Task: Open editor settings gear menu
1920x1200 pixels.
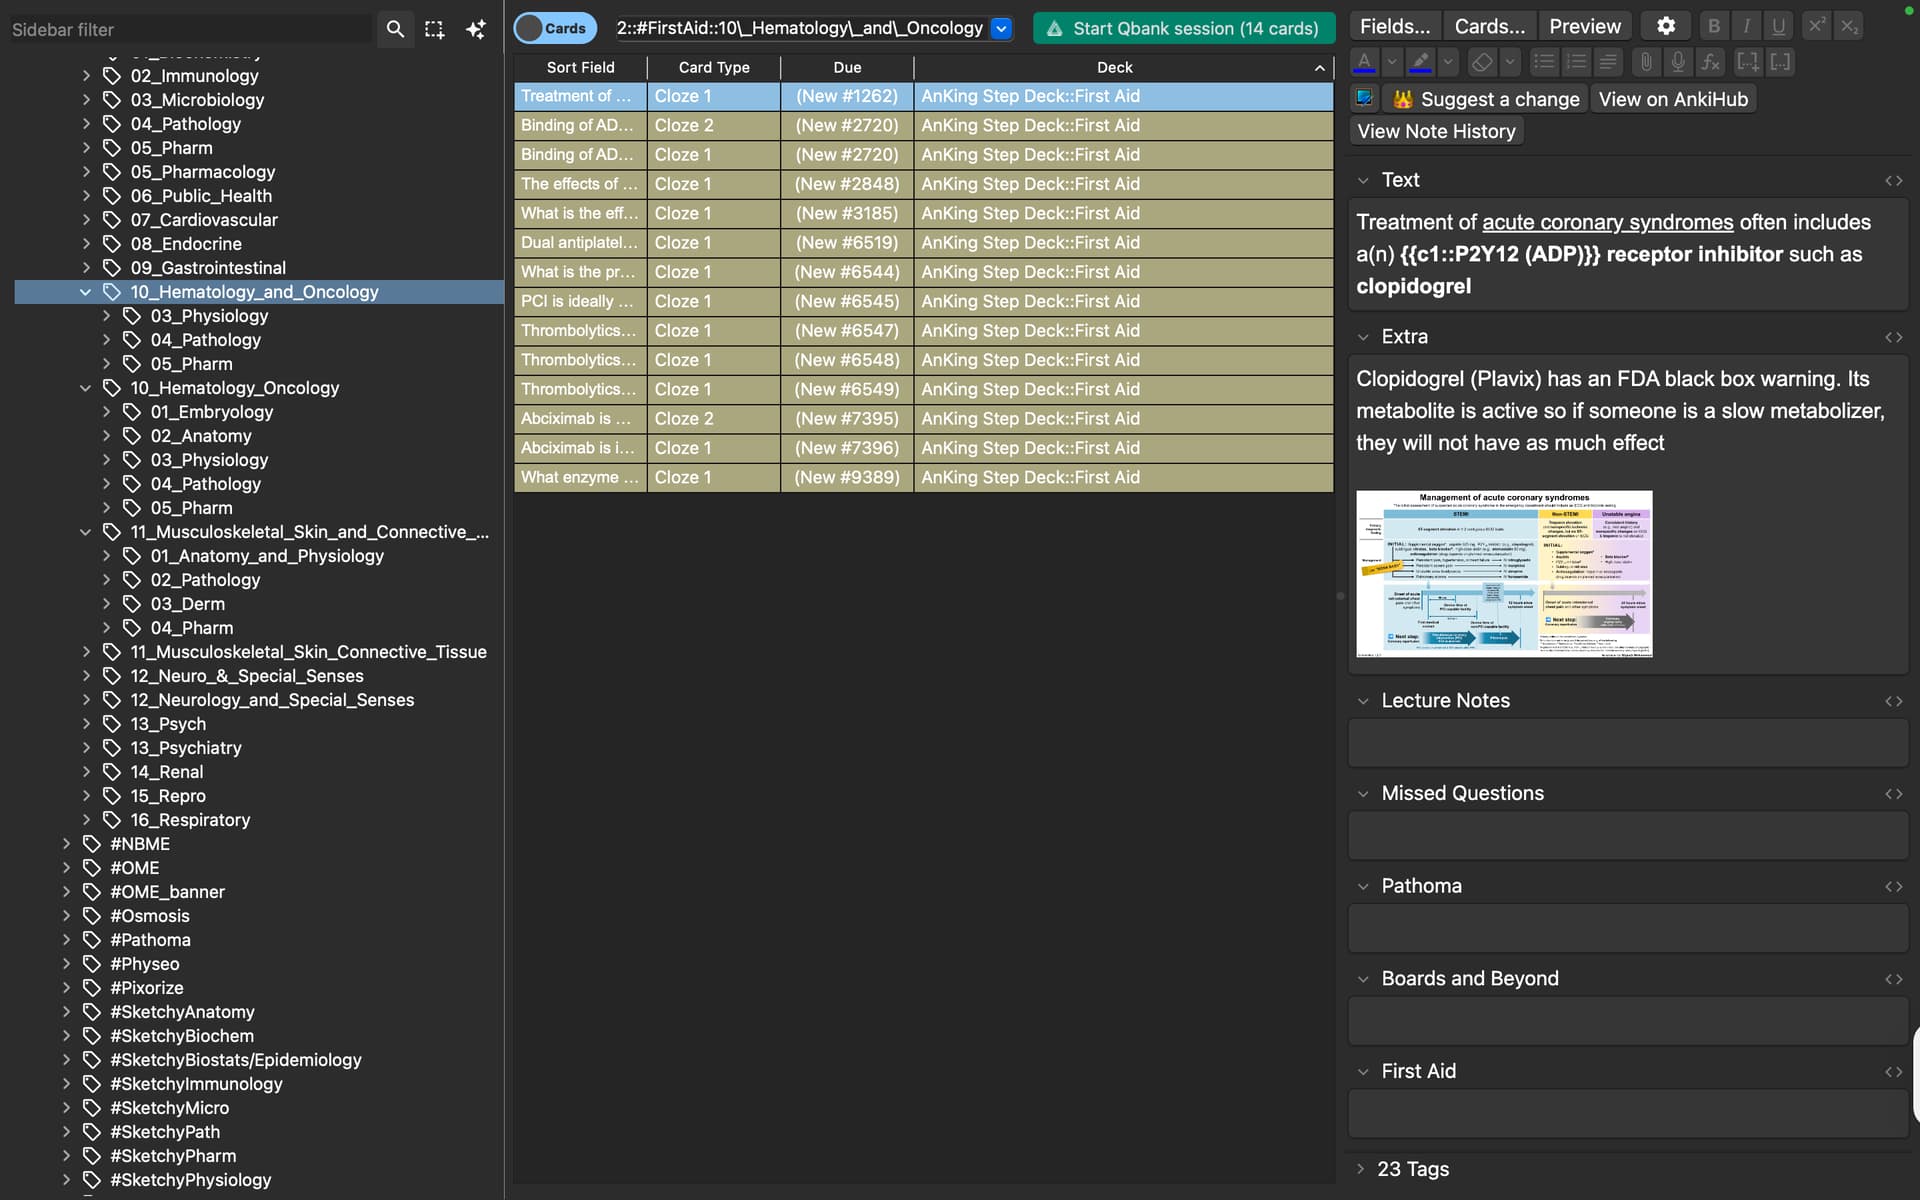Action: pyautogui.click(x=1666, y=26)
